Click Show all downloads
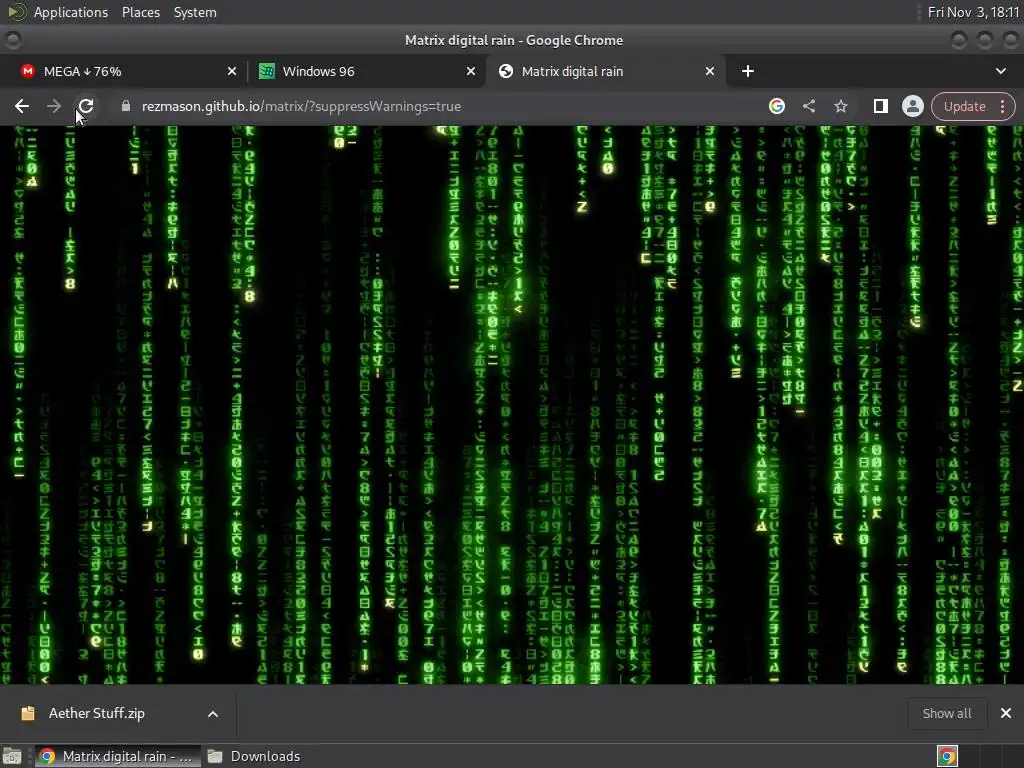The height and width of the screenshot is (768, 1024). pyautogui.click(x=946, y=713)
